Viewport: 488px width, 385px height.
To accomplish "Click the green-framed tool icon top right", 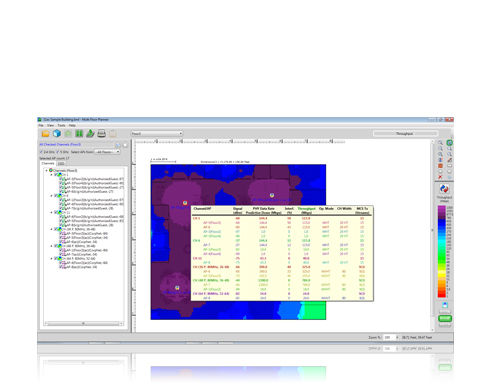I will tap(449, 143).
